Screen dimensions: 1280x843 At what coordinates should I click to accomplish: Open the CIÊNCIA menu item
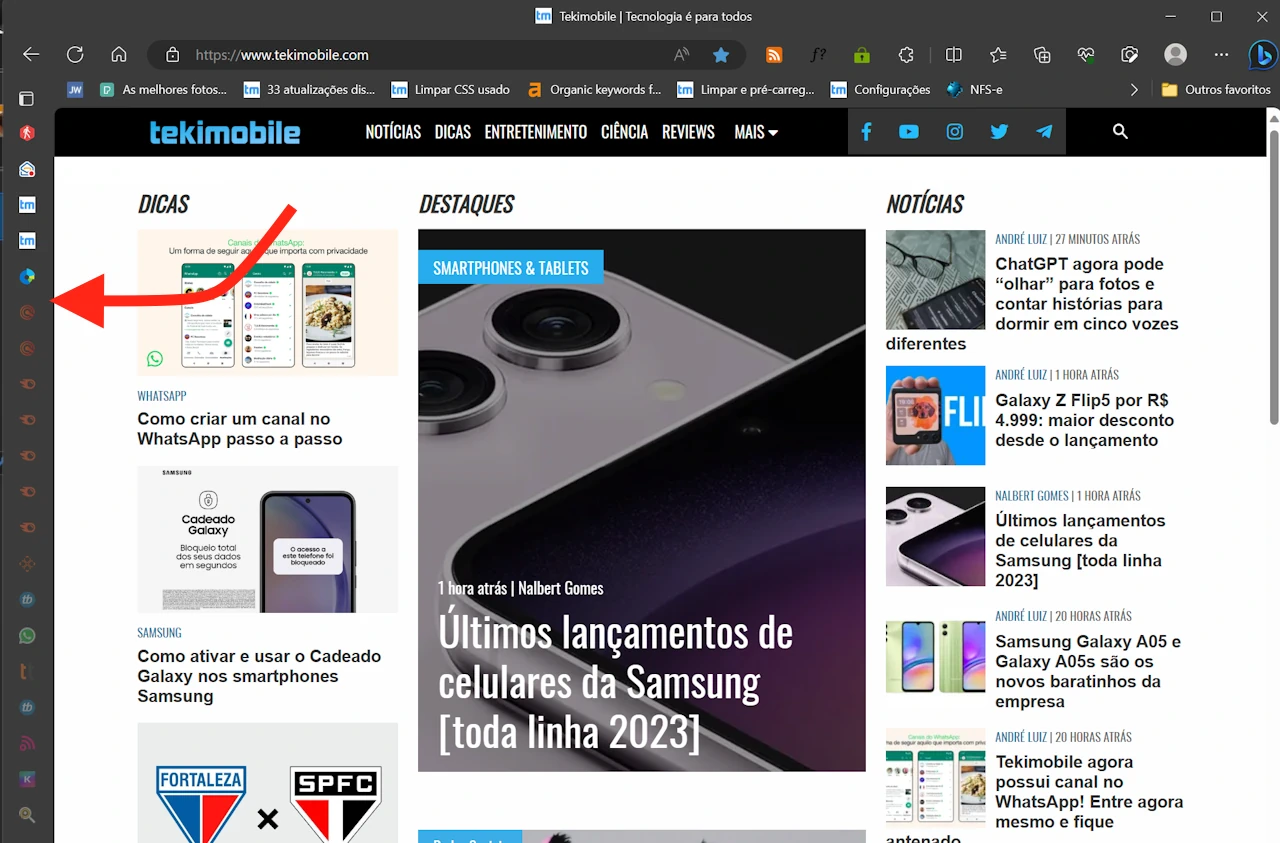tap(625, 132)
